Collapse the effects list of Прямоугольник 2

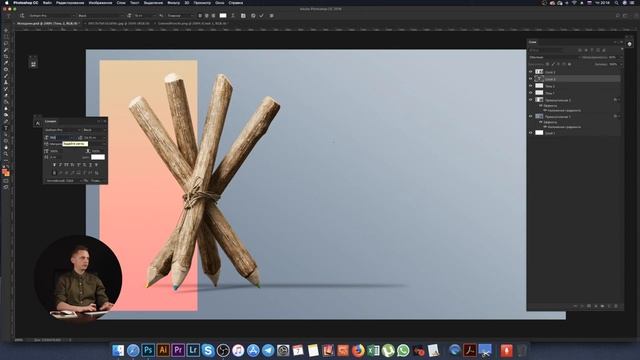click(619, 100)
